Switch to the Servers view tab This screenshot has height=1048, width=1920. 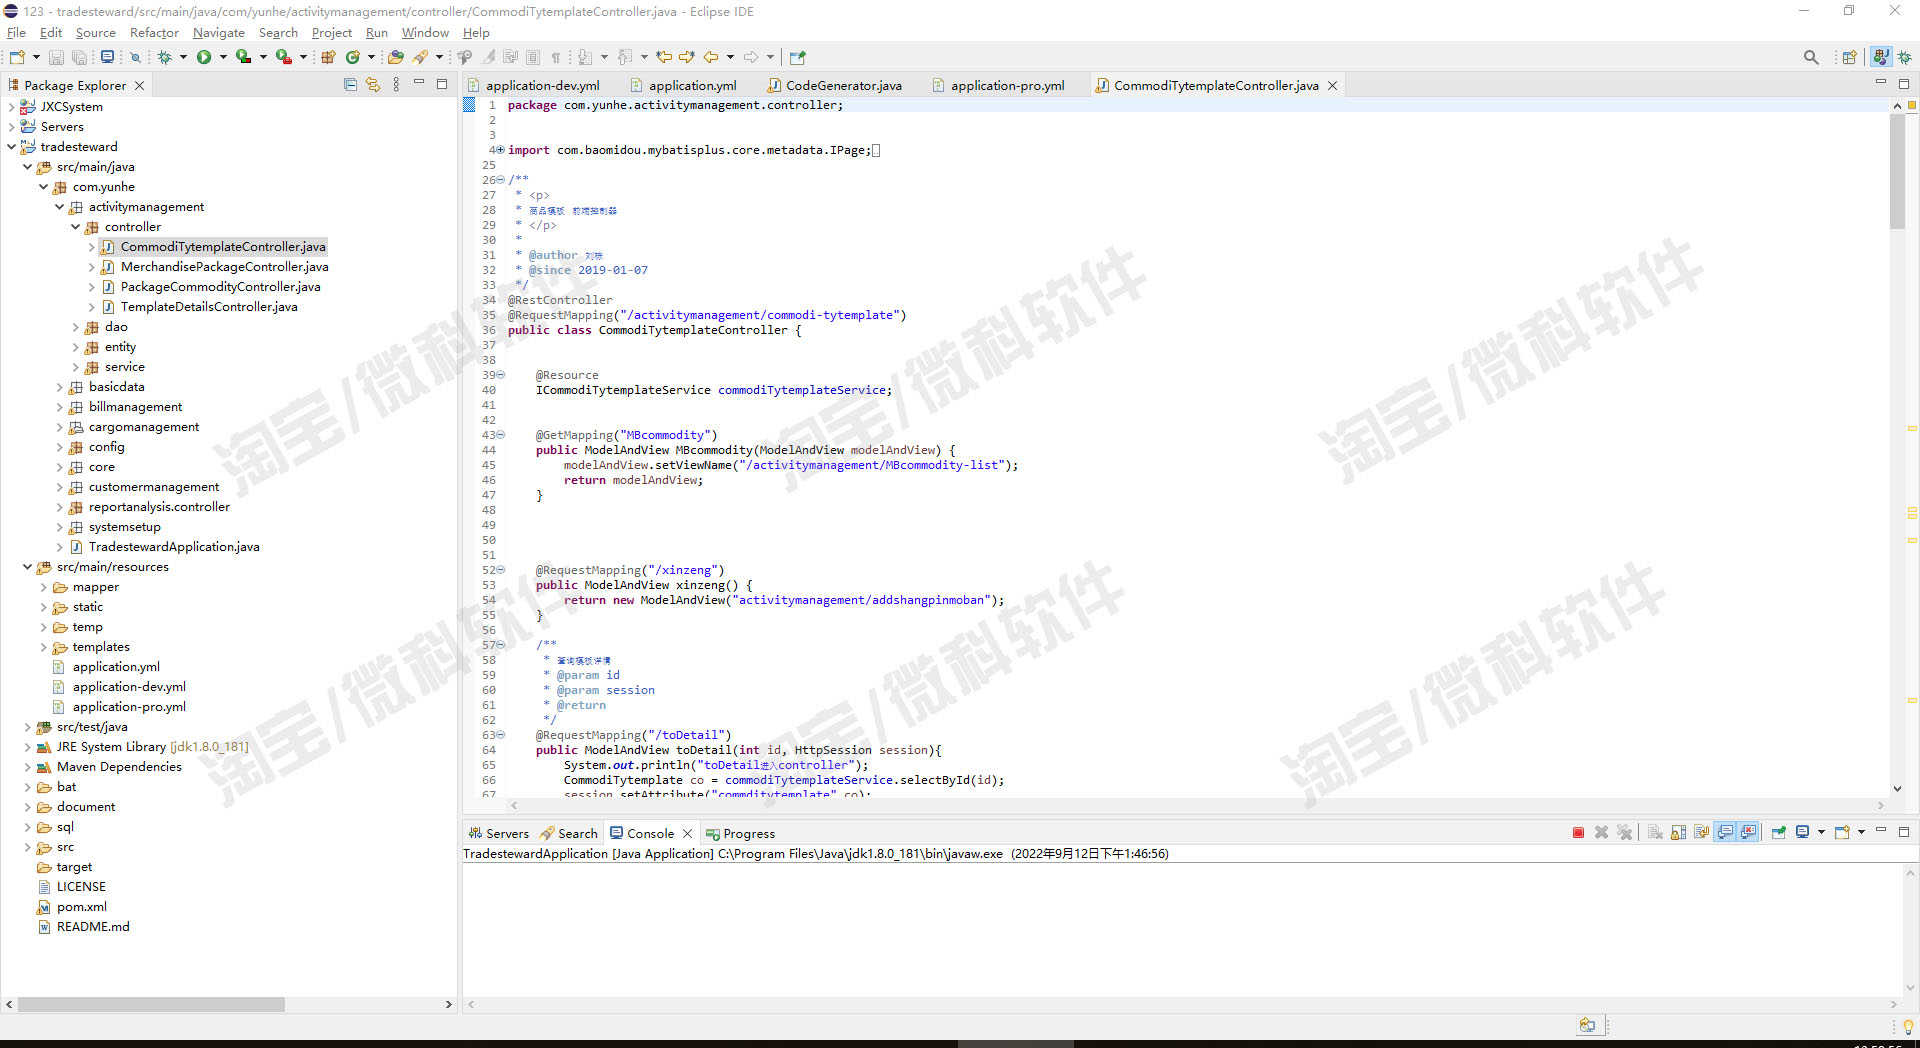498,833
